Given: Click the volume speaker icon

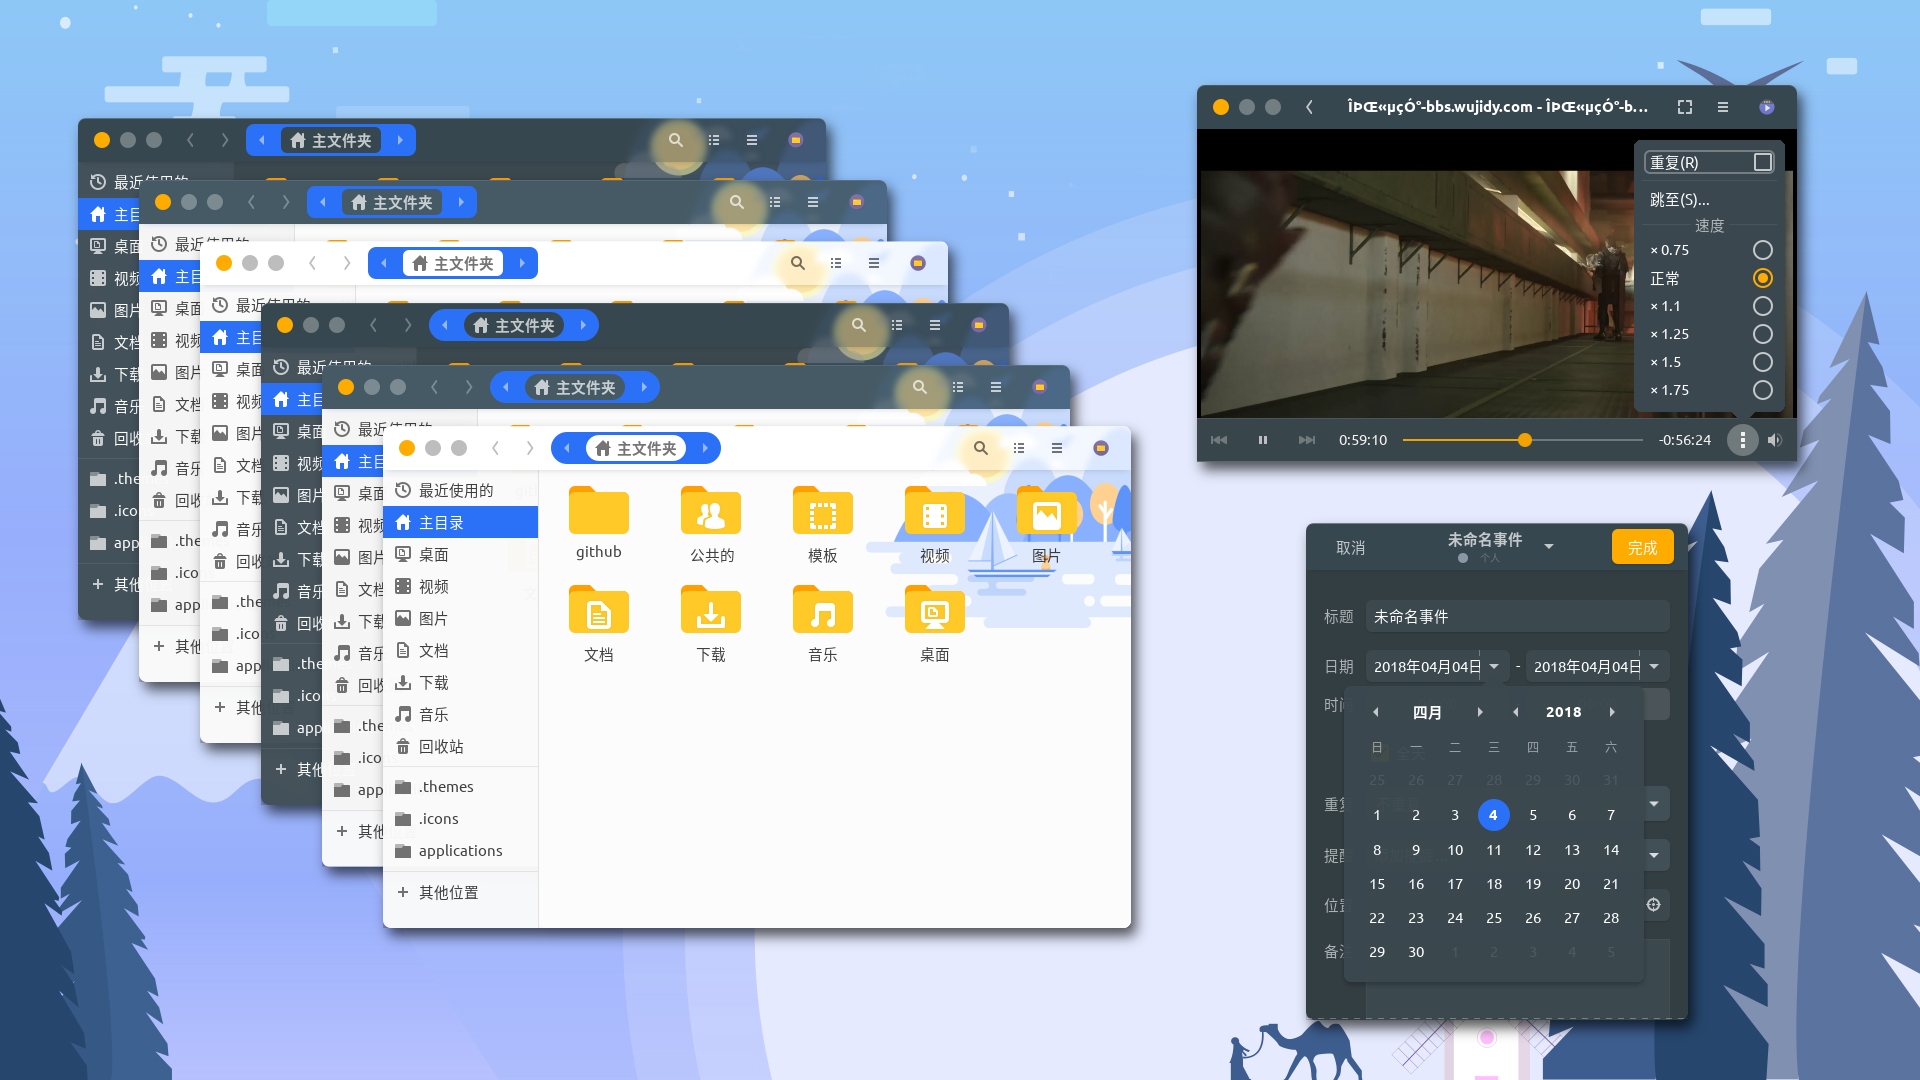Looking at the screenshot, I should coord(1775,440).
